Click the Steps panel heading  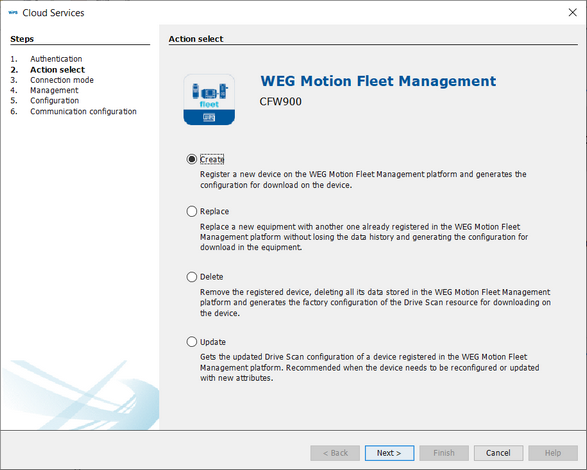pos(22,39)
